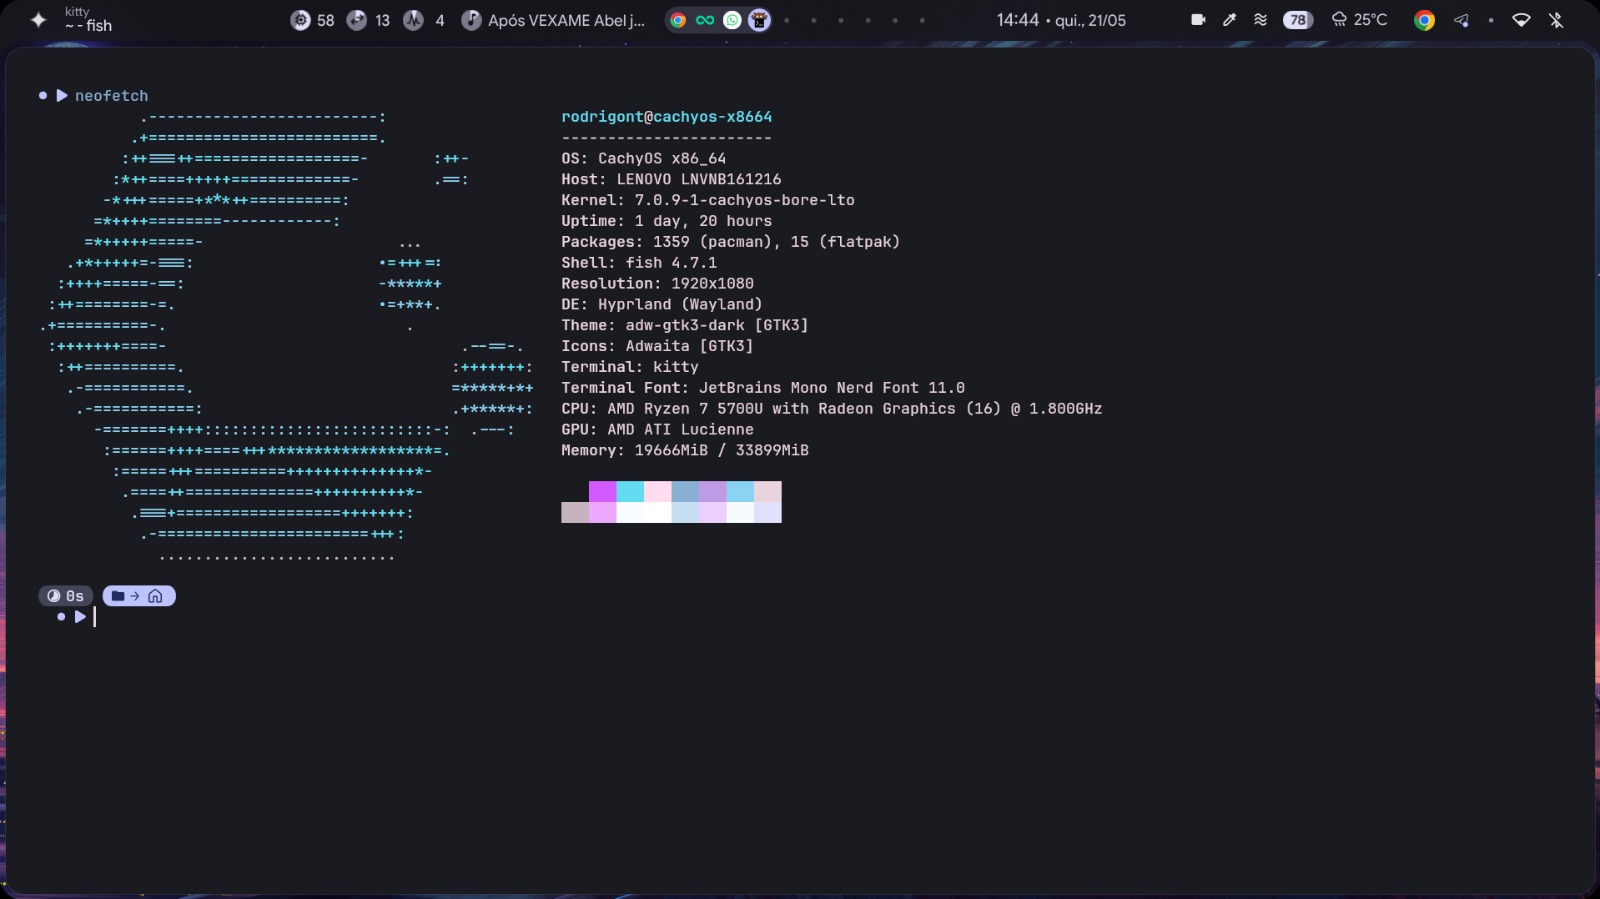This screenshot has width=1600, height=899.
Task: Click the folder to home directory pill
Action: [x=139, y=596]
